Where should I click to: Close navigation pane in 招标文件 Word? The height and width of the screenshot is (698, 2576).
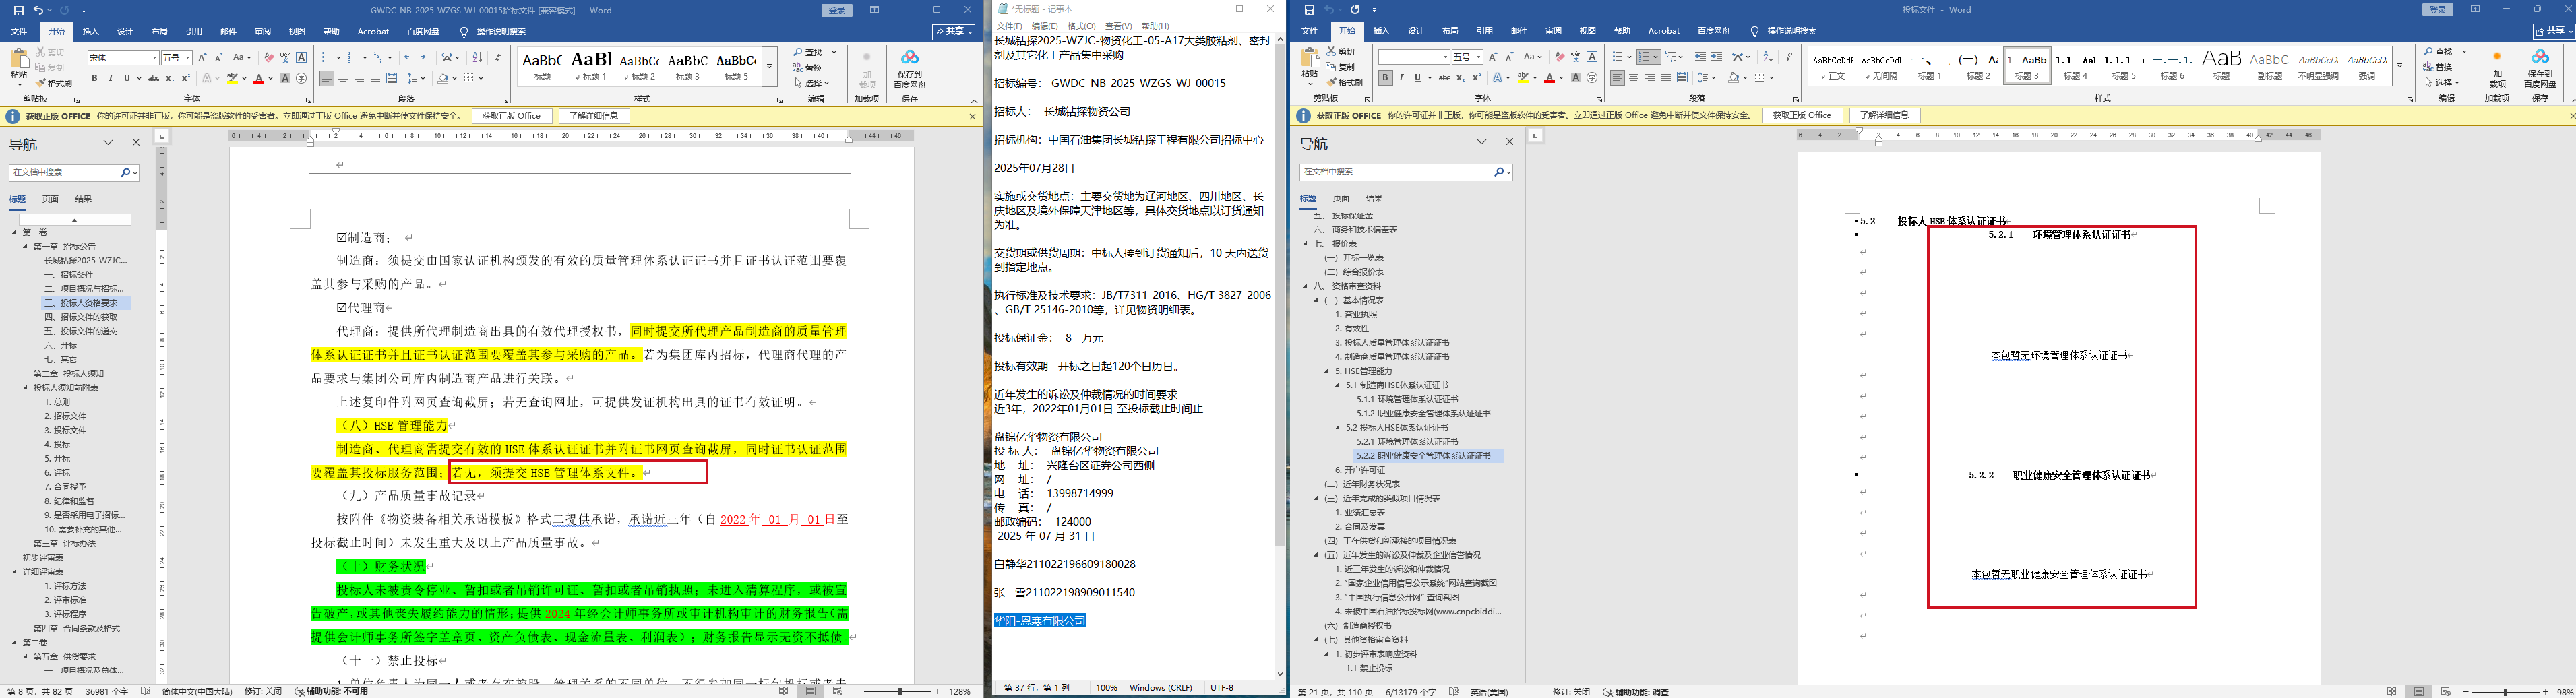[137, 143]
